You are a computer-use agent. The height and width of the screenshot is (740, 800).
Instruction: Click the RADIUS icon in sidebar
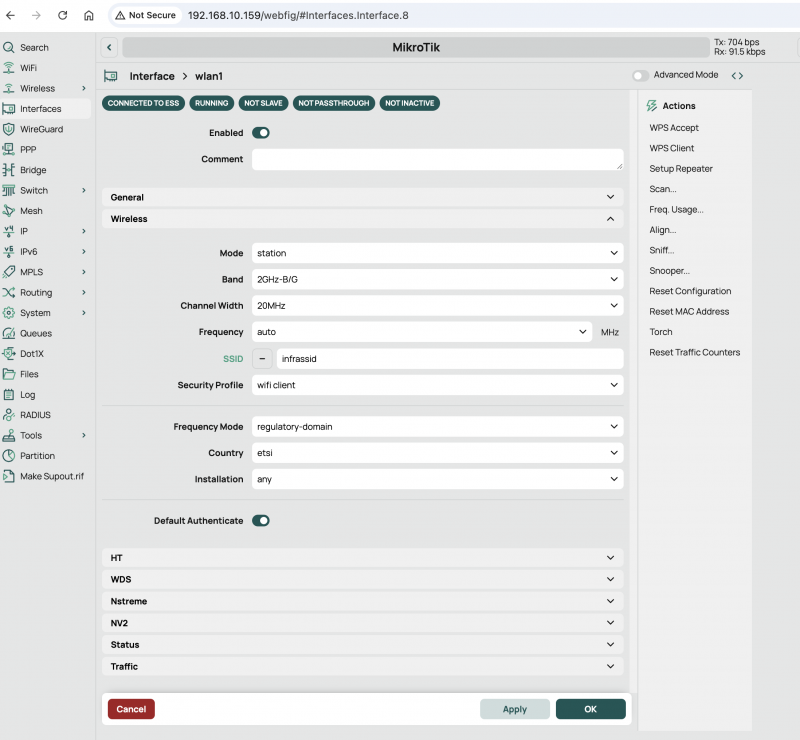point(9,415)
